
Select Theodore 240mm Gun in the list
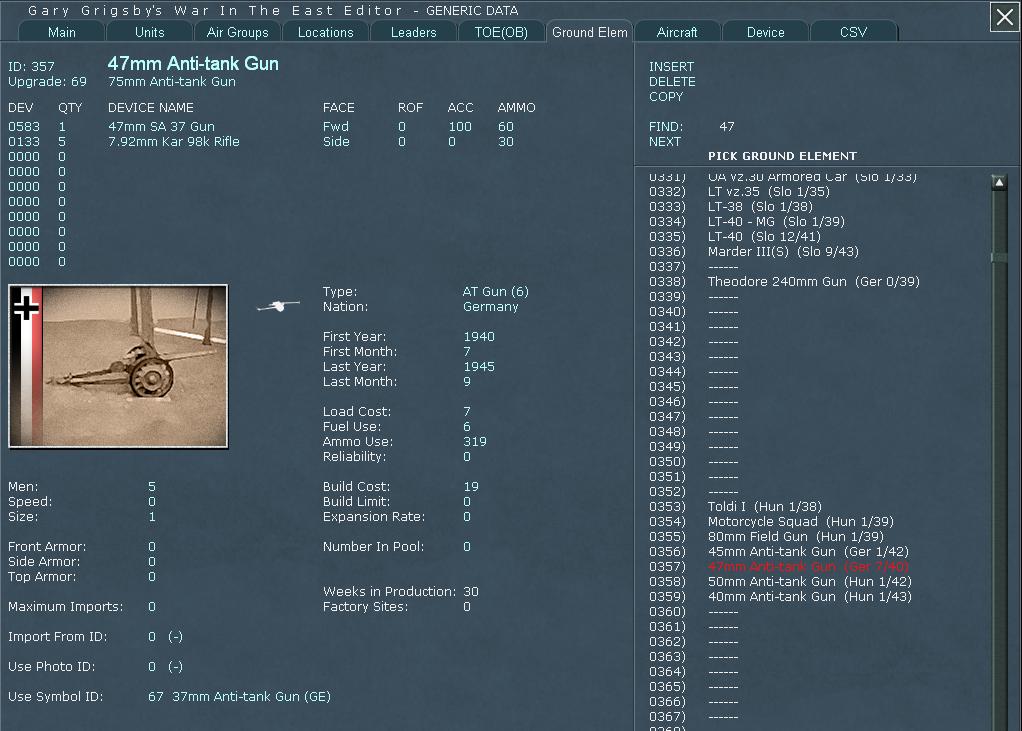(x=813, y=281)
